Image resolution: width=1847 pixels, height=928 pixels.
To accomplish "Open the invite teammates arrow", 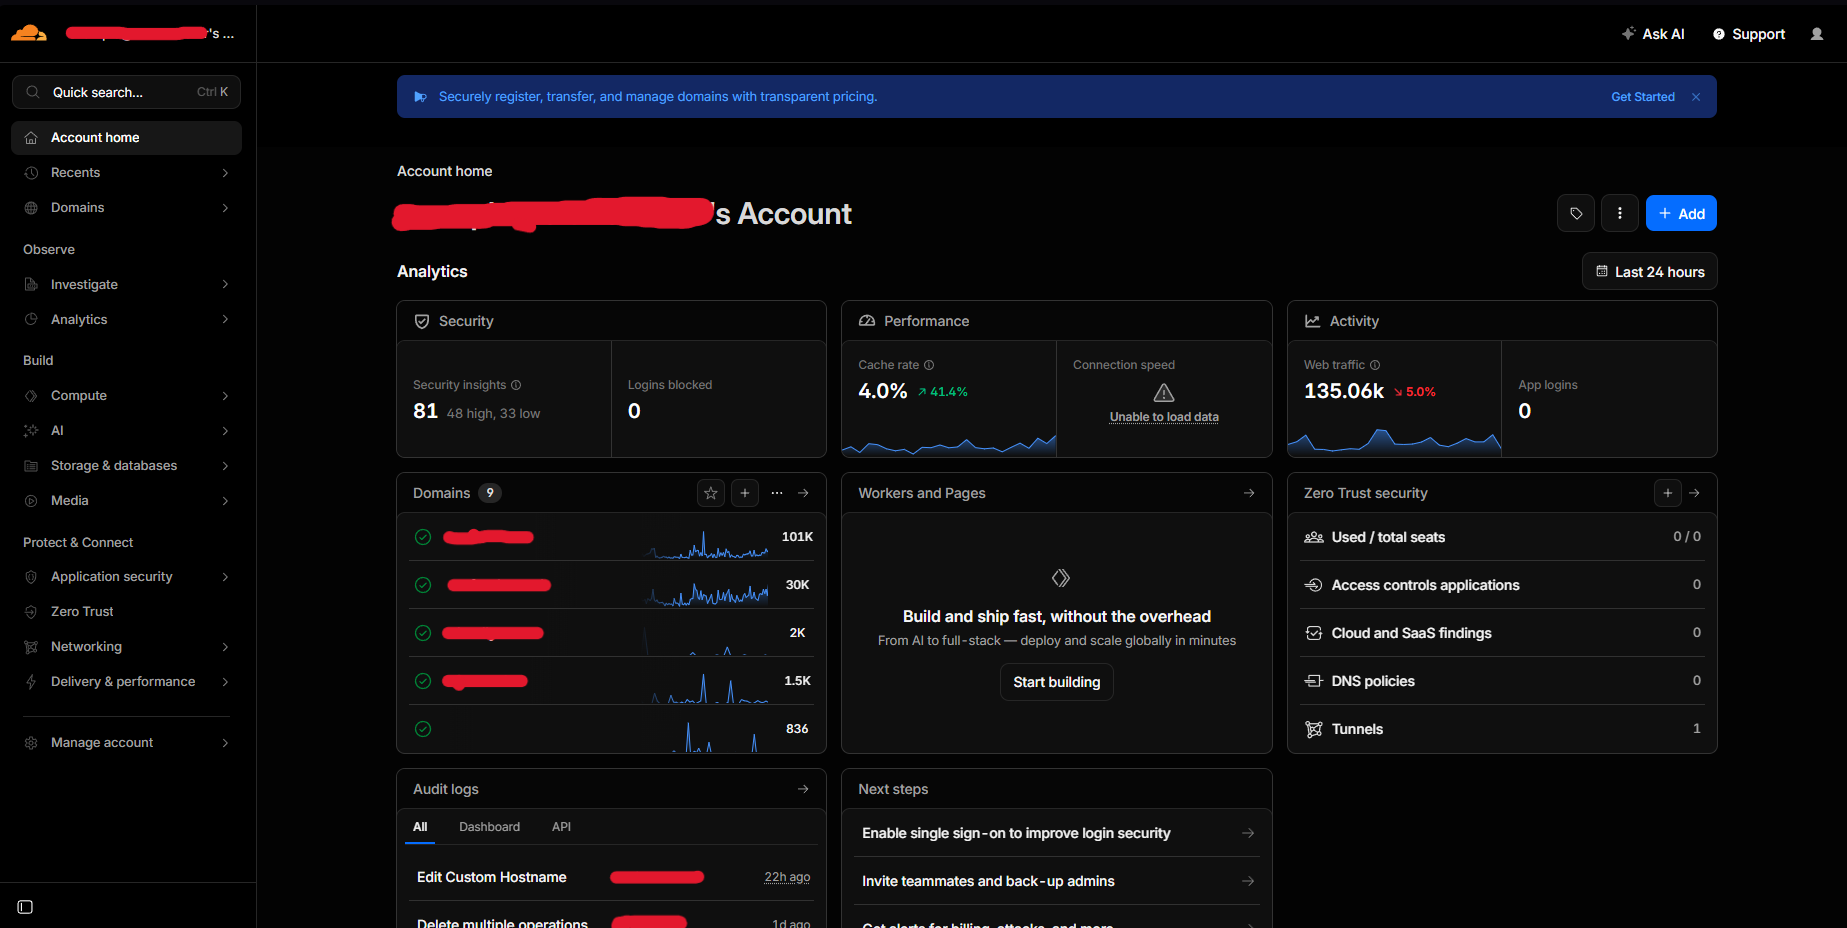I will (1248, 881).
